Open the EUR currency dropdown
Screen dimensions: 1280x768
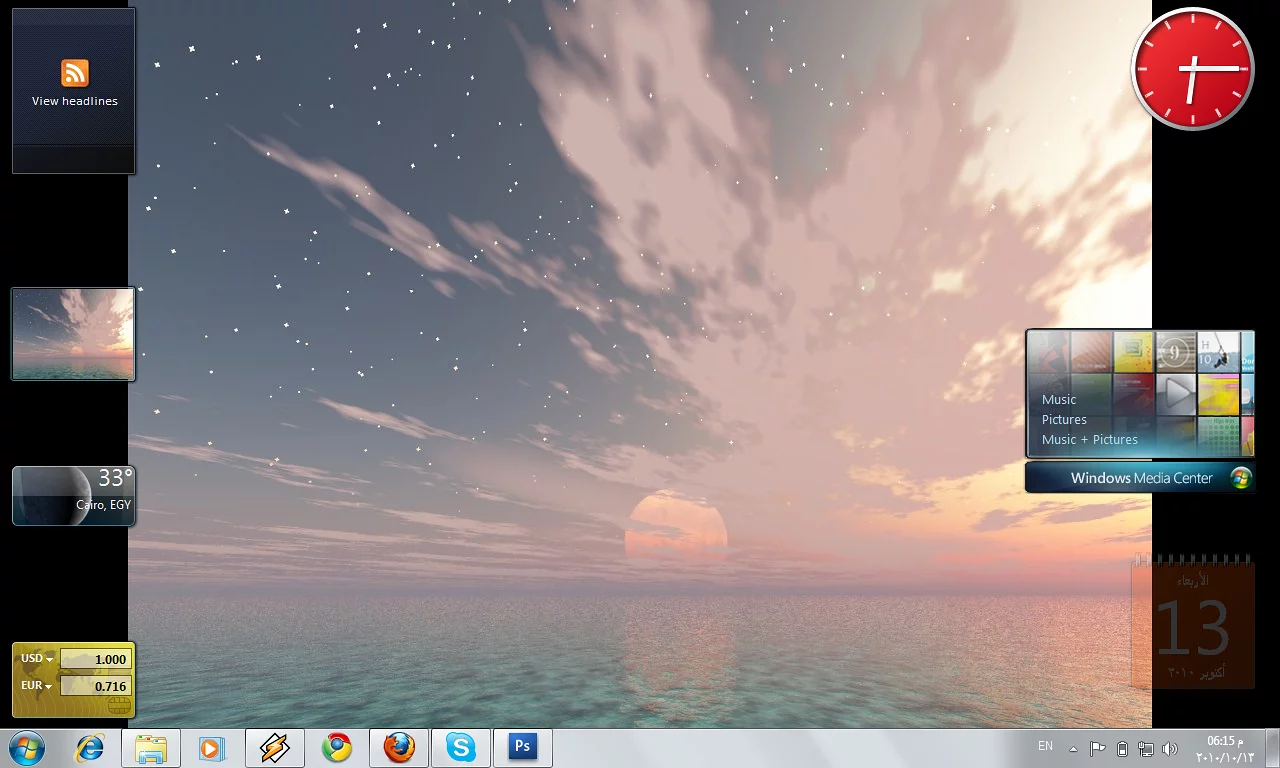pyautogui.click(x=37, y=686)
